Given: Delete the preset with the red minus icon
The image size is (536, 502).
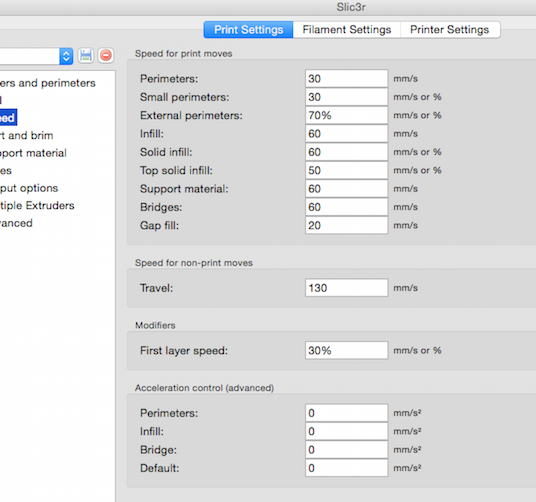Looking at the screenshot, I should [x=106, y=55].
